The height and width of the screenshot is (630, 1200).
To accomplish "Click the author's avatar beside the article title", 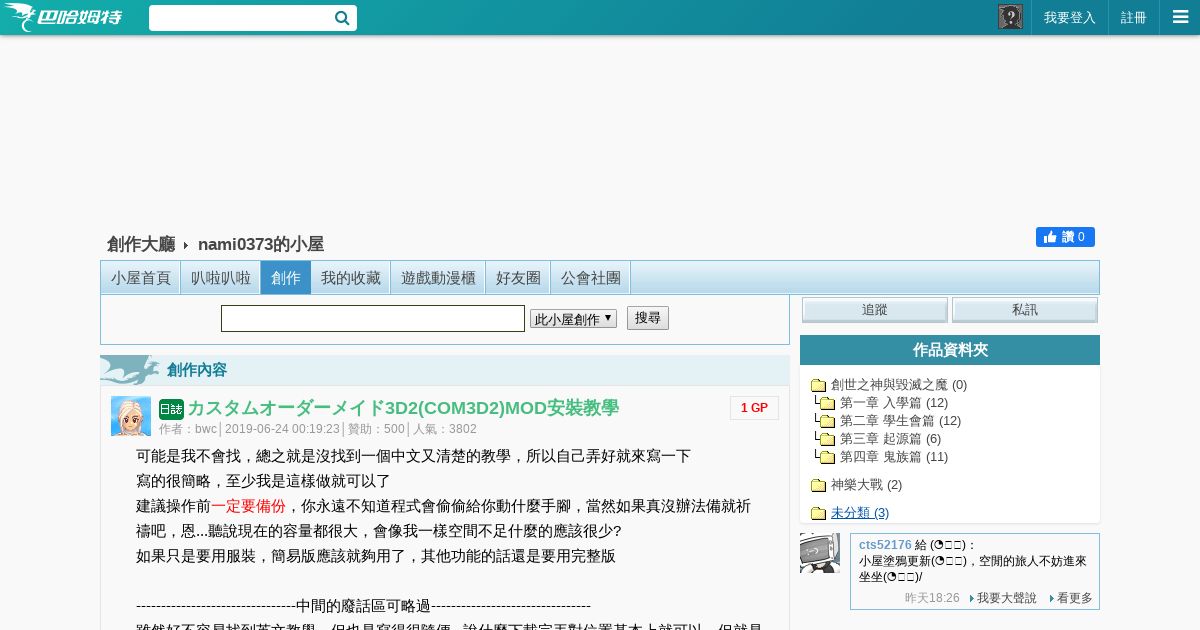I will [x=131, y=416].
